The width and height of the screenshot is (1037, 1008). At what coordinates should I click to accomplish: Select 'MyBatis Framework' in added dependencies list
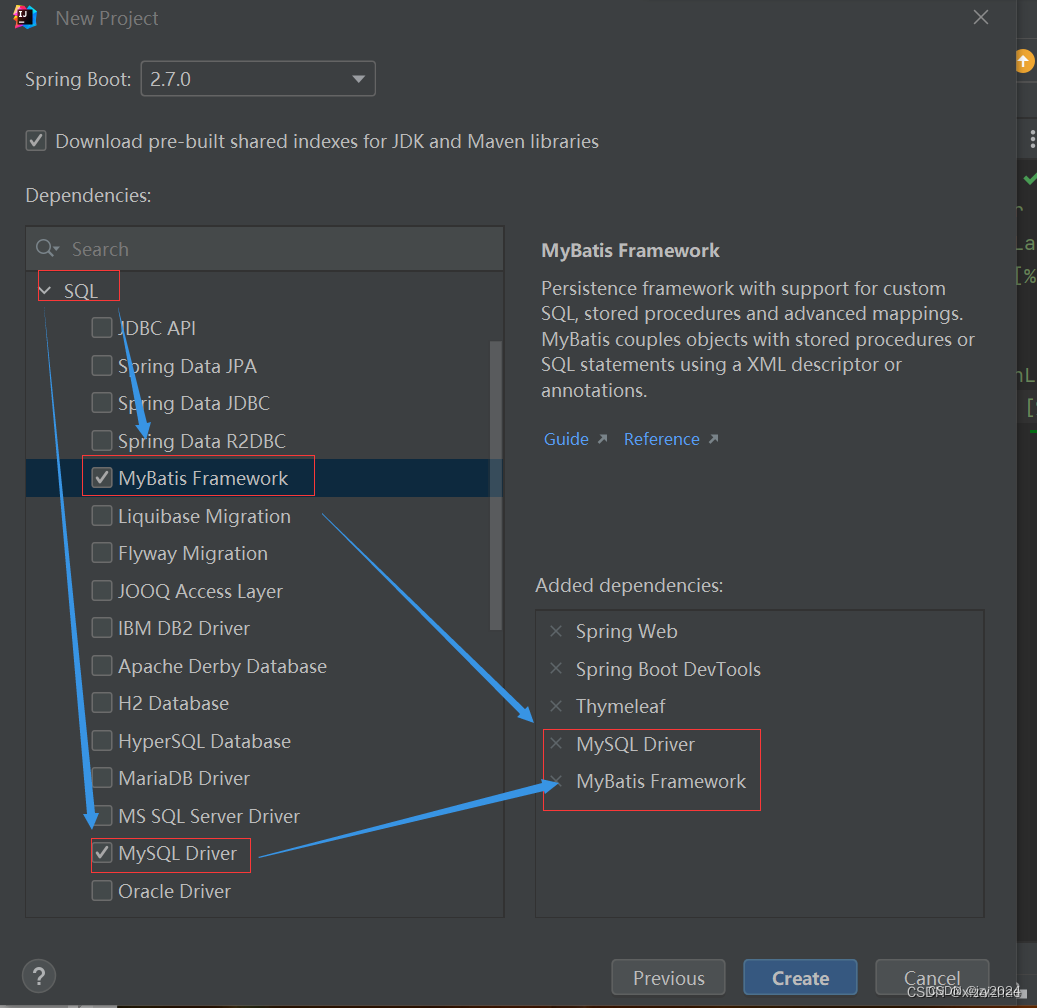661,781
